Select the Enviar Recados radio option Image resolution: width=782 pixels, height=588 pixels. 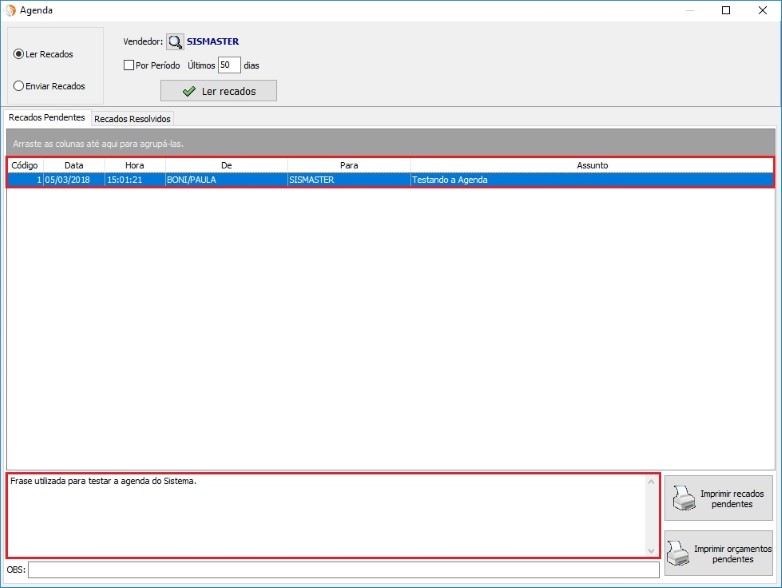point(19,86)
